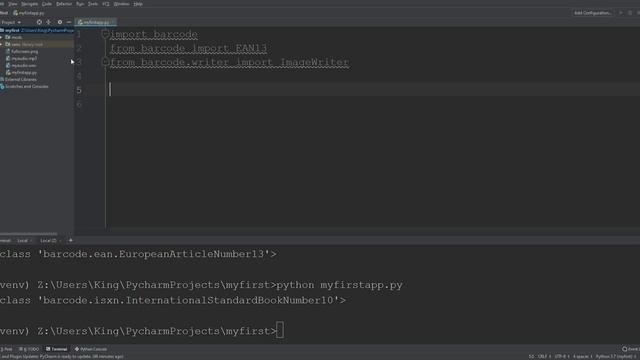Click the Run play icon in toolbar

tap(621, 13)
